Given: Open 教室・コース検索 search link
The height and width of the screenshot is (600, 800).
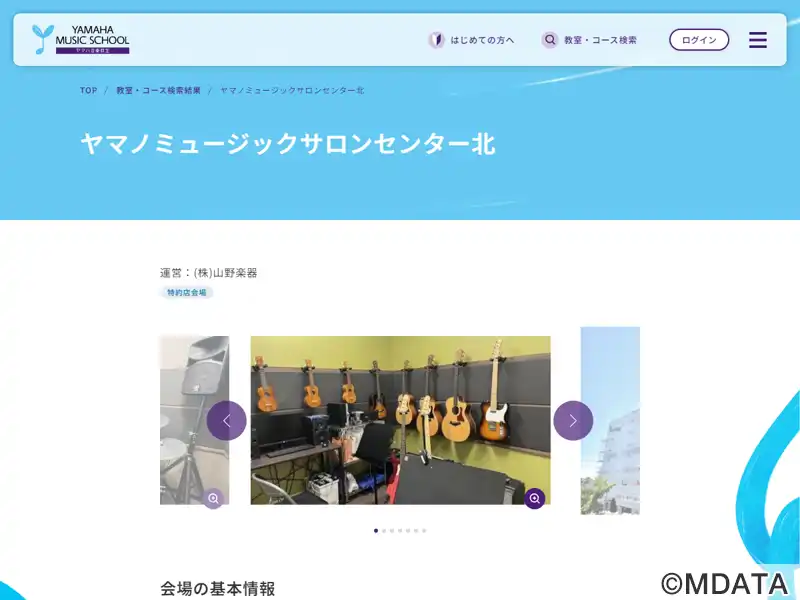Looking at the screenshot, I should coord(589,40).
